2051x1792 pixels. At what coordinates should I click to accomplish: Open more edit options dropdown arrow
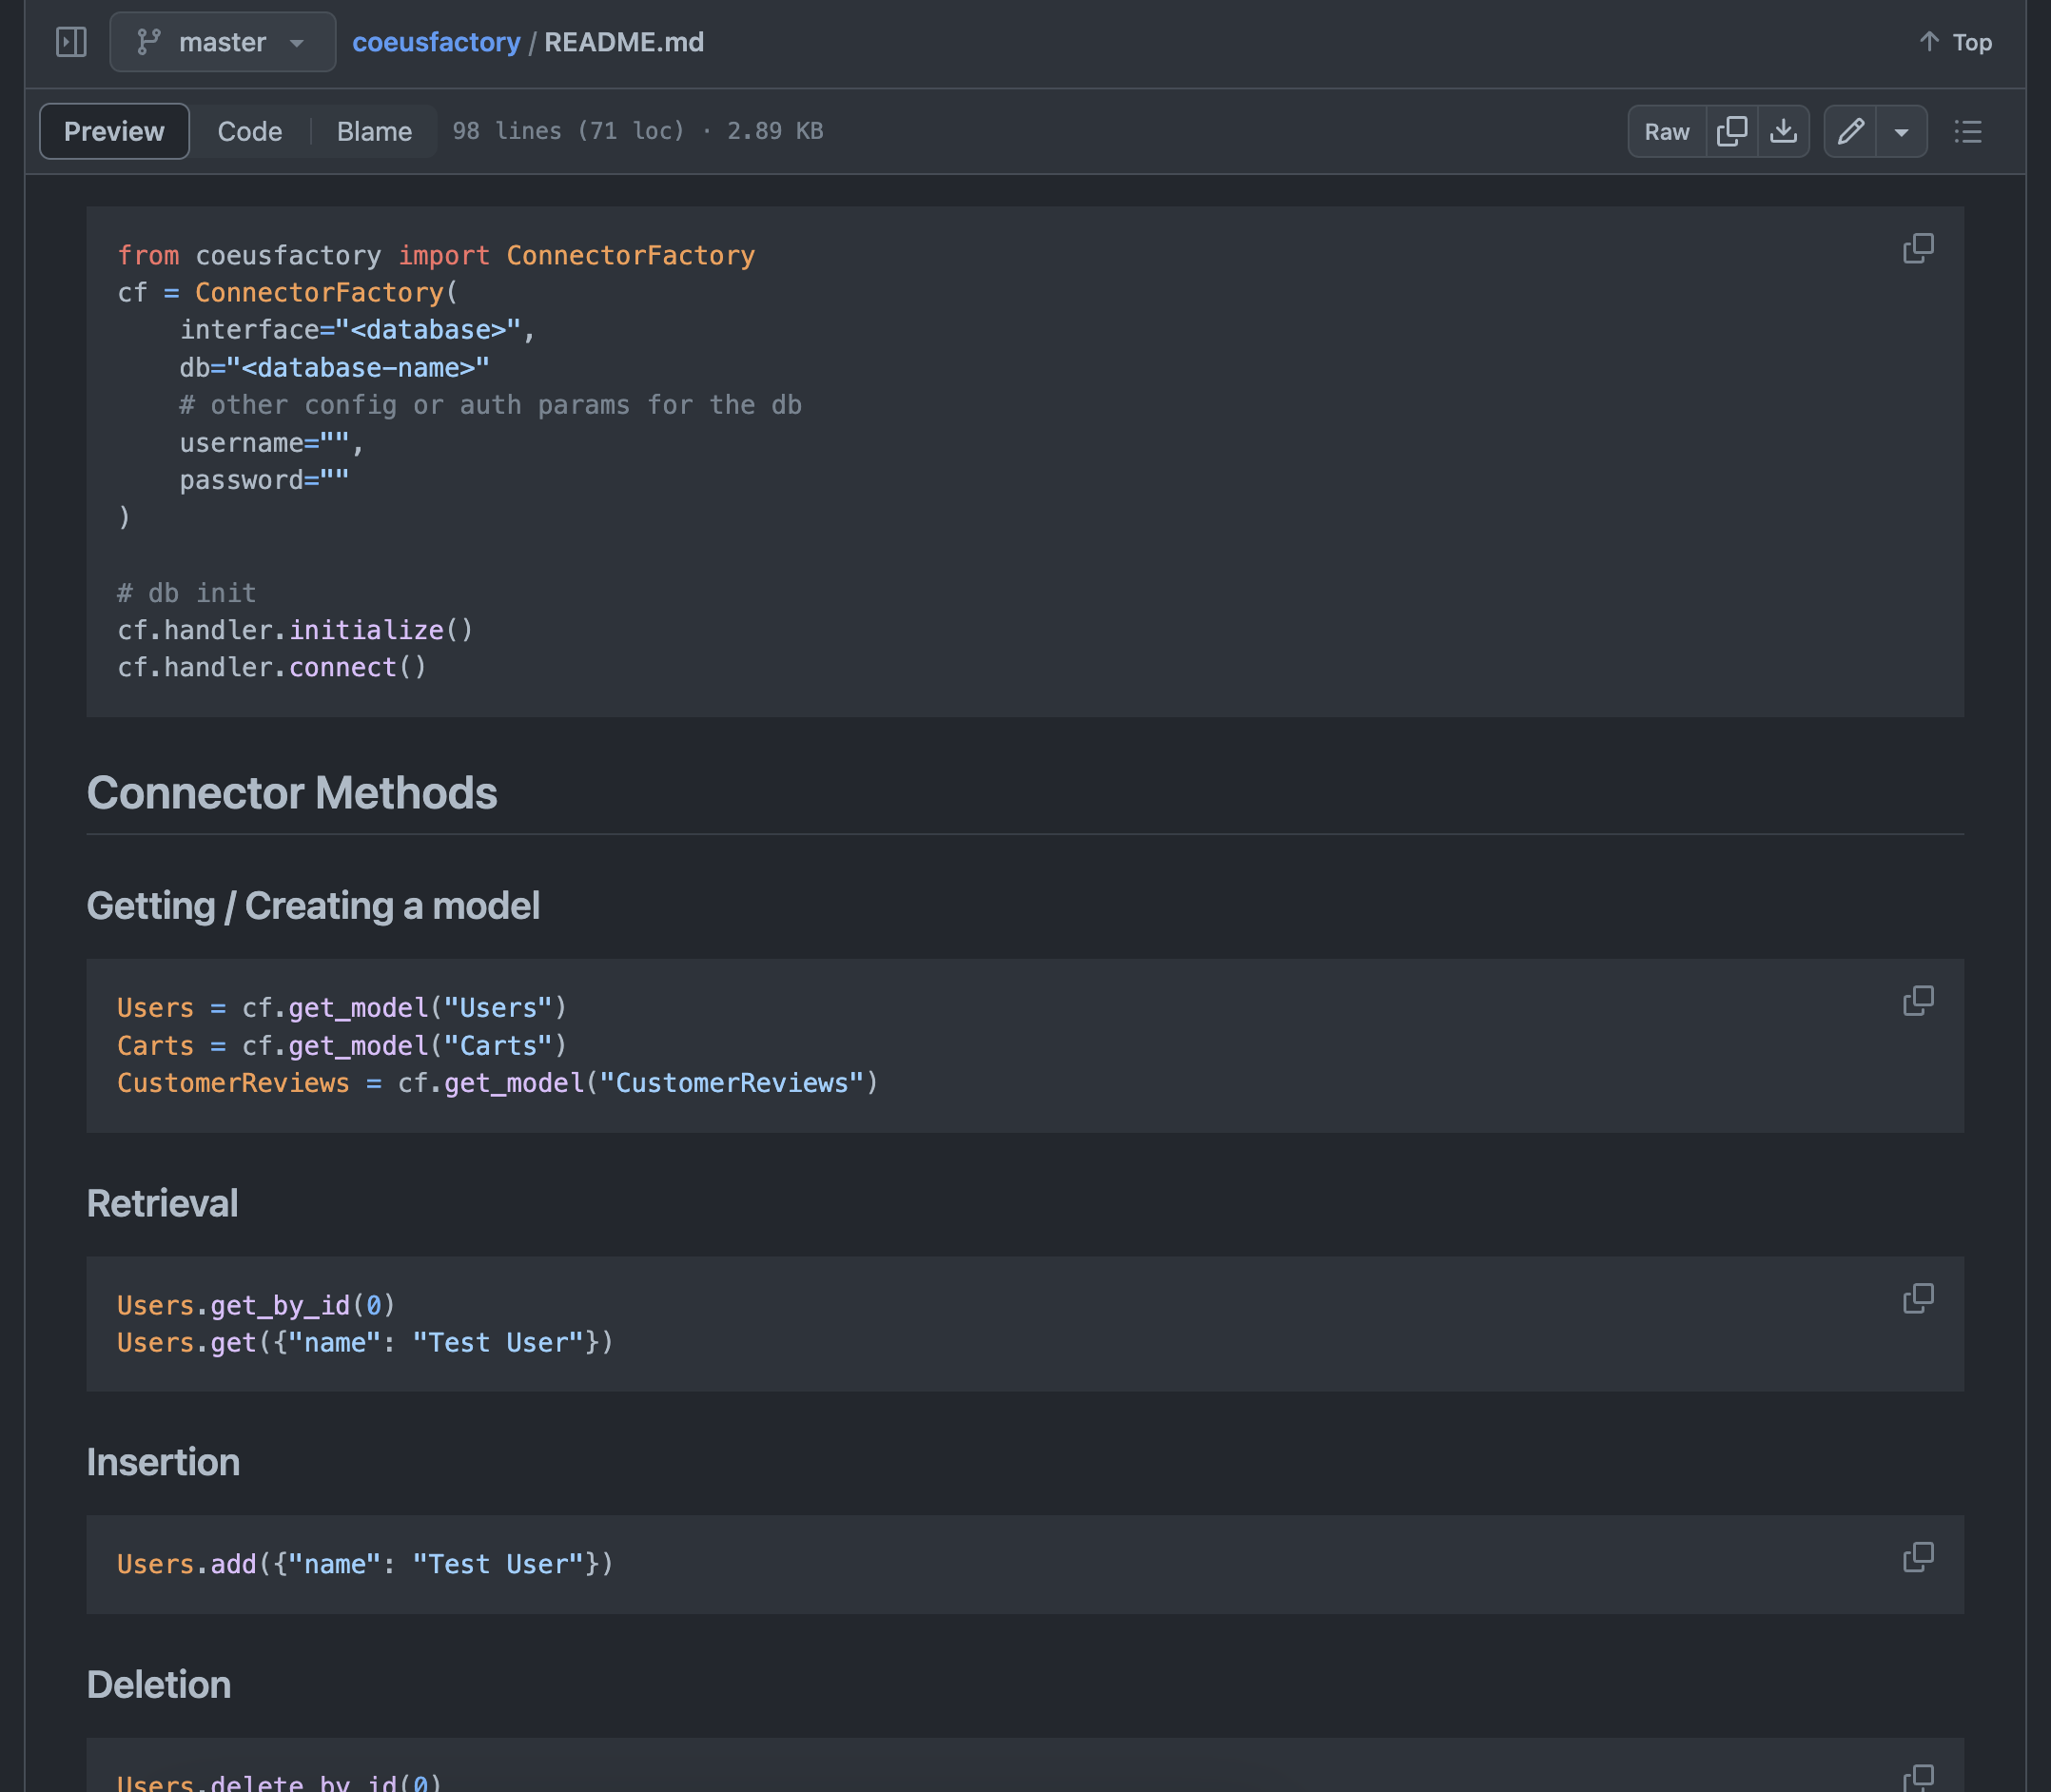tap(1901, 131)
